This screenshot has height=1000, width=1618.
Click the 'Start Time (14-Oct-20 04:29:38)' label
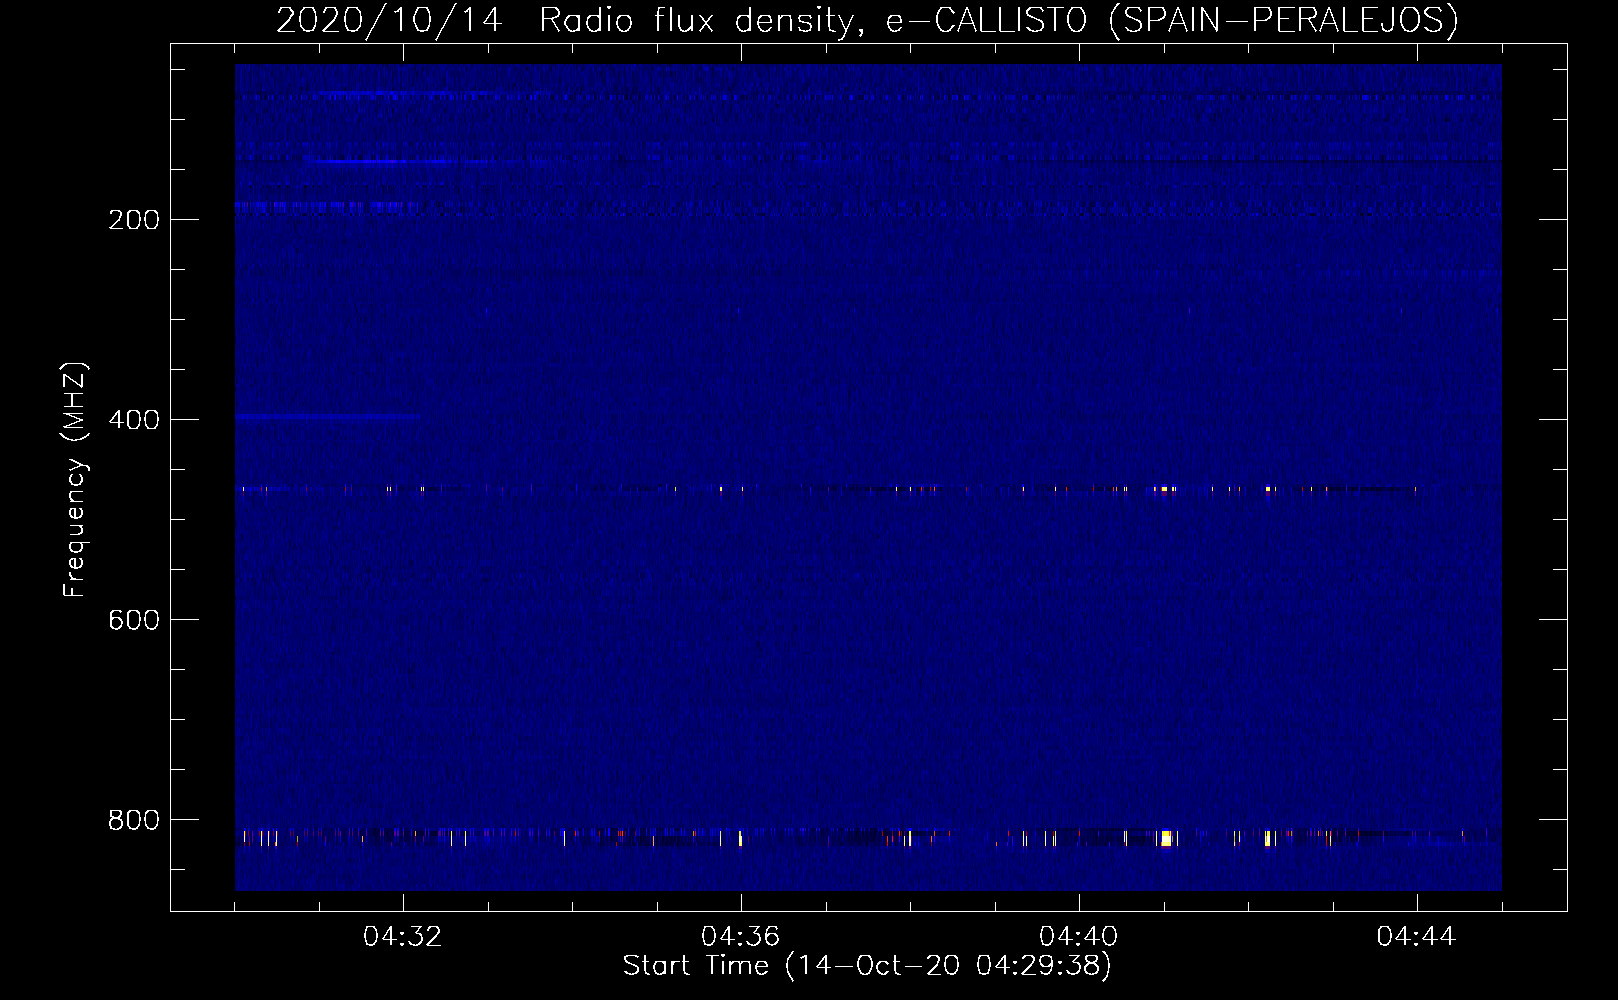[867, 966]
